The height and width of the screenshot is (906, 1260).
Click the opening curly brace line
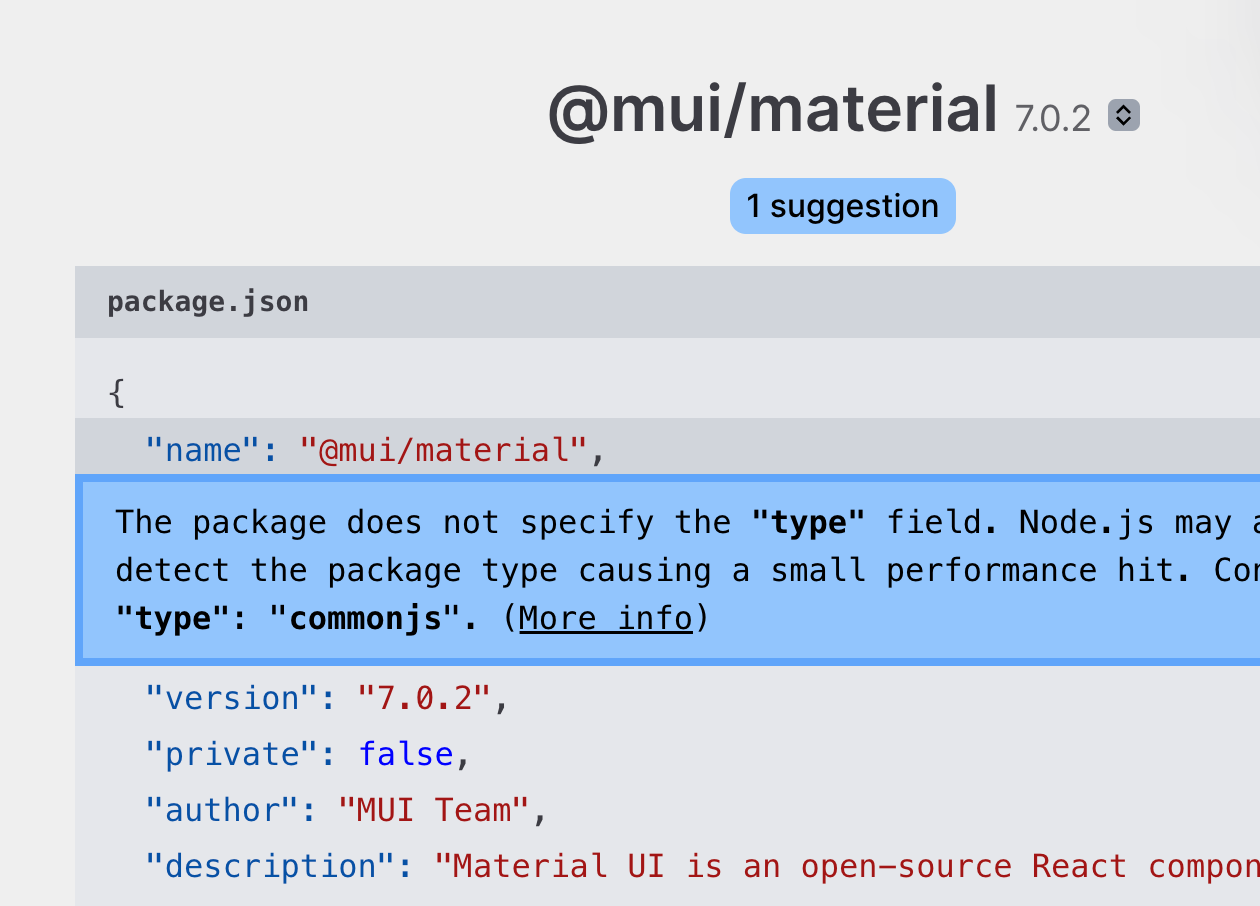point(116,393)
